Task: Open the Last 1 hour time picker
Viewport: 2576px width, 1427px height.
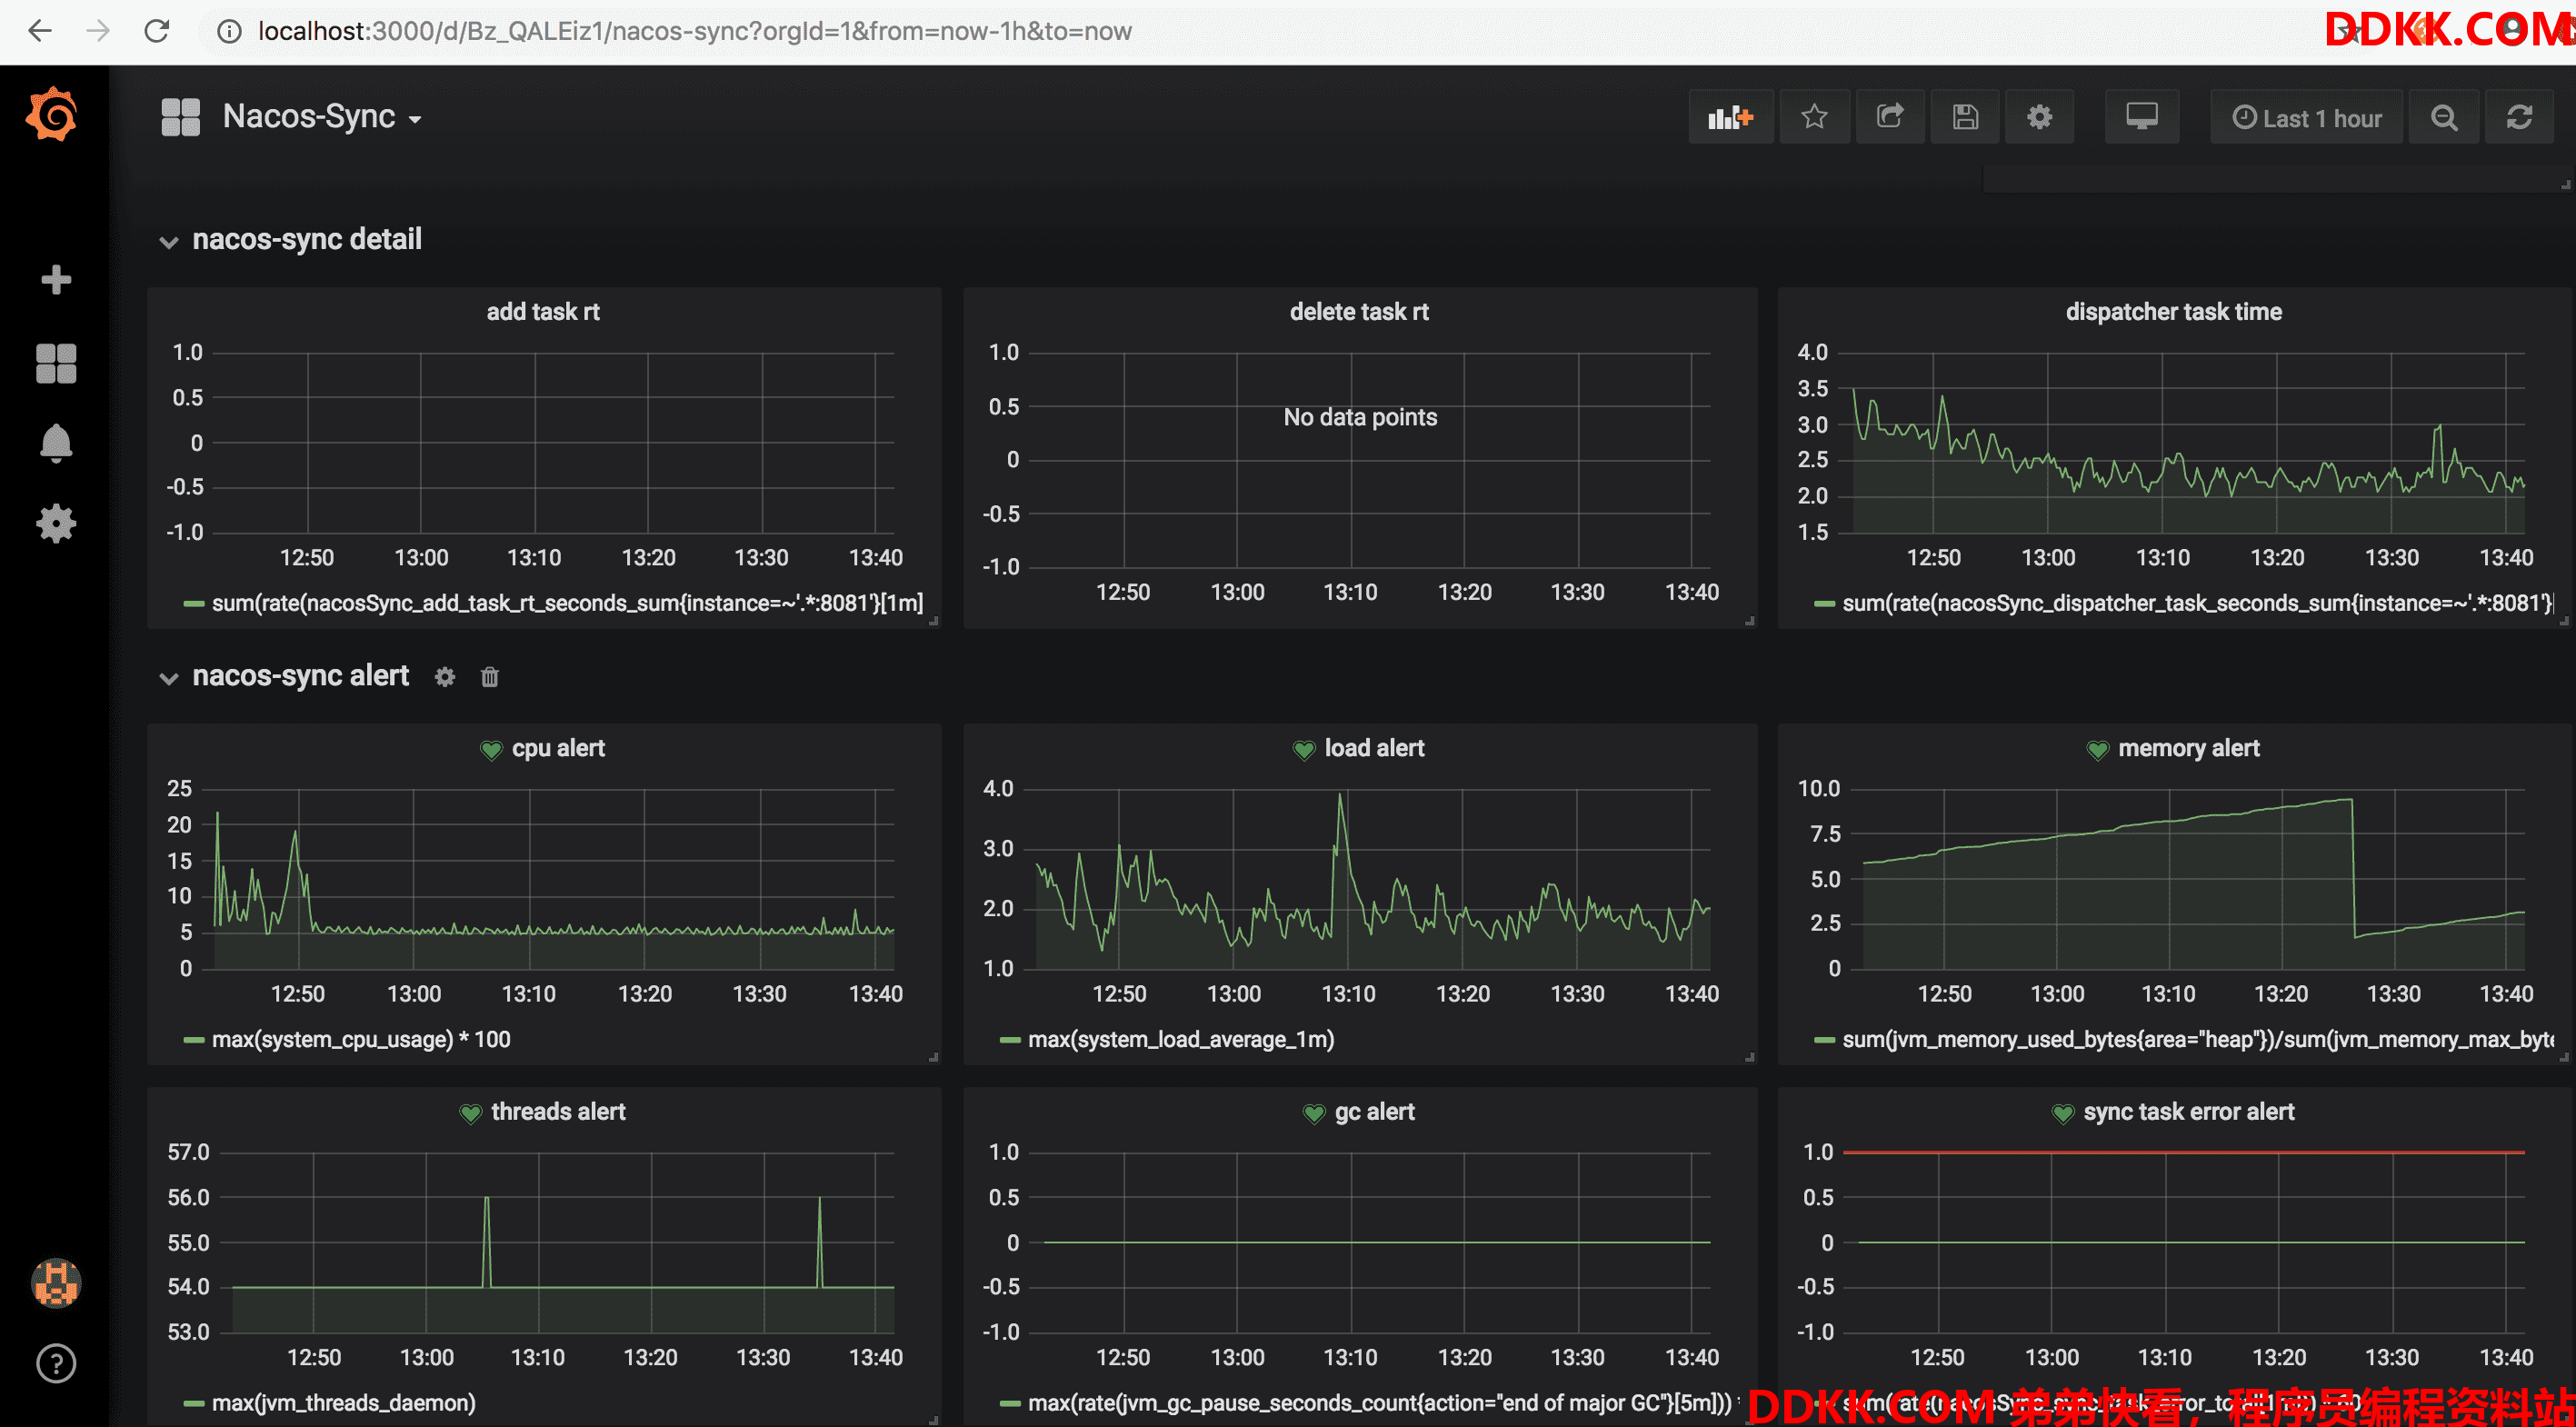Action: pos(2306,117)
